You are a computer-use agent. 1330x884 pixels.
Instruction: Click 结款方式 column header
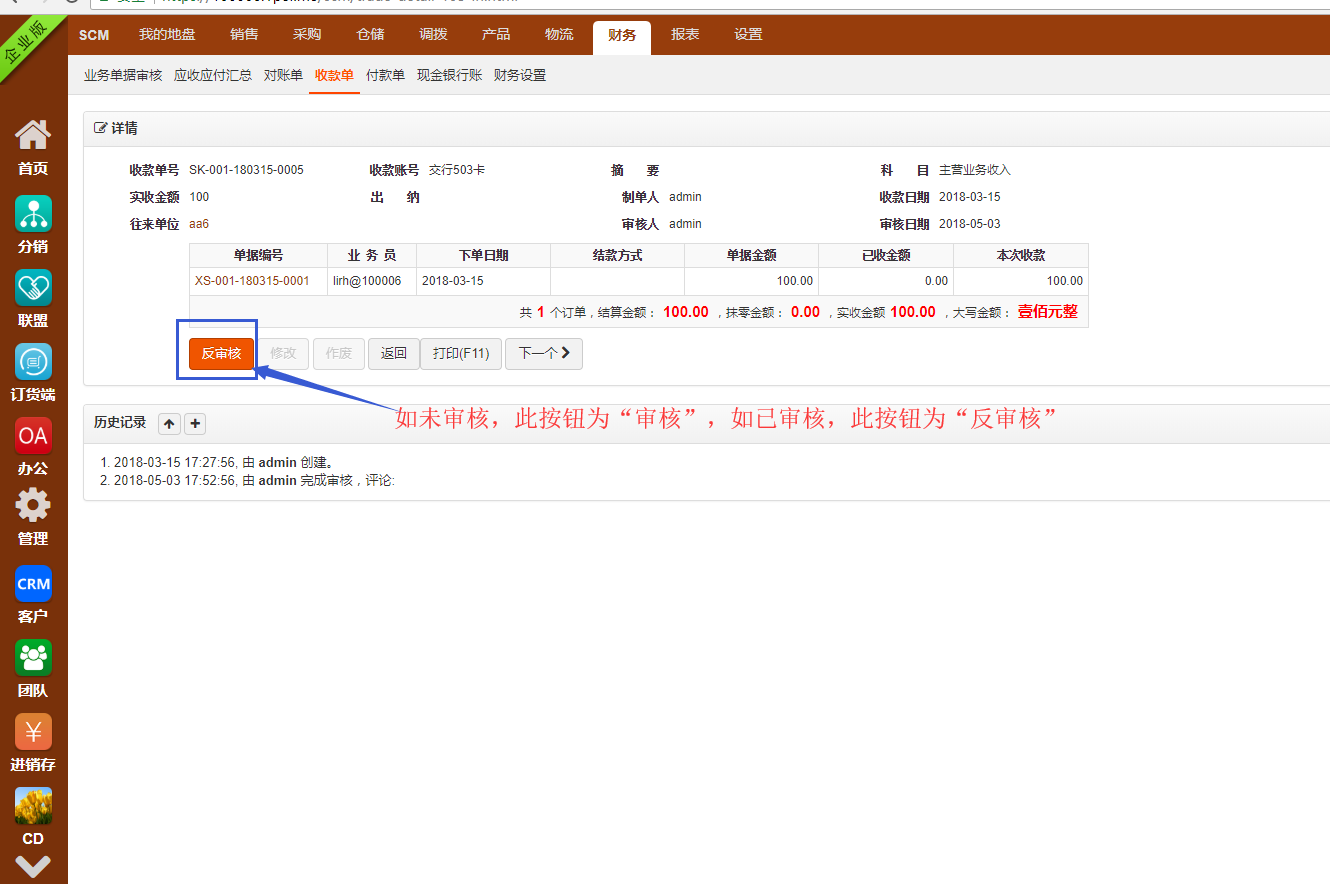tap(618, 256)
